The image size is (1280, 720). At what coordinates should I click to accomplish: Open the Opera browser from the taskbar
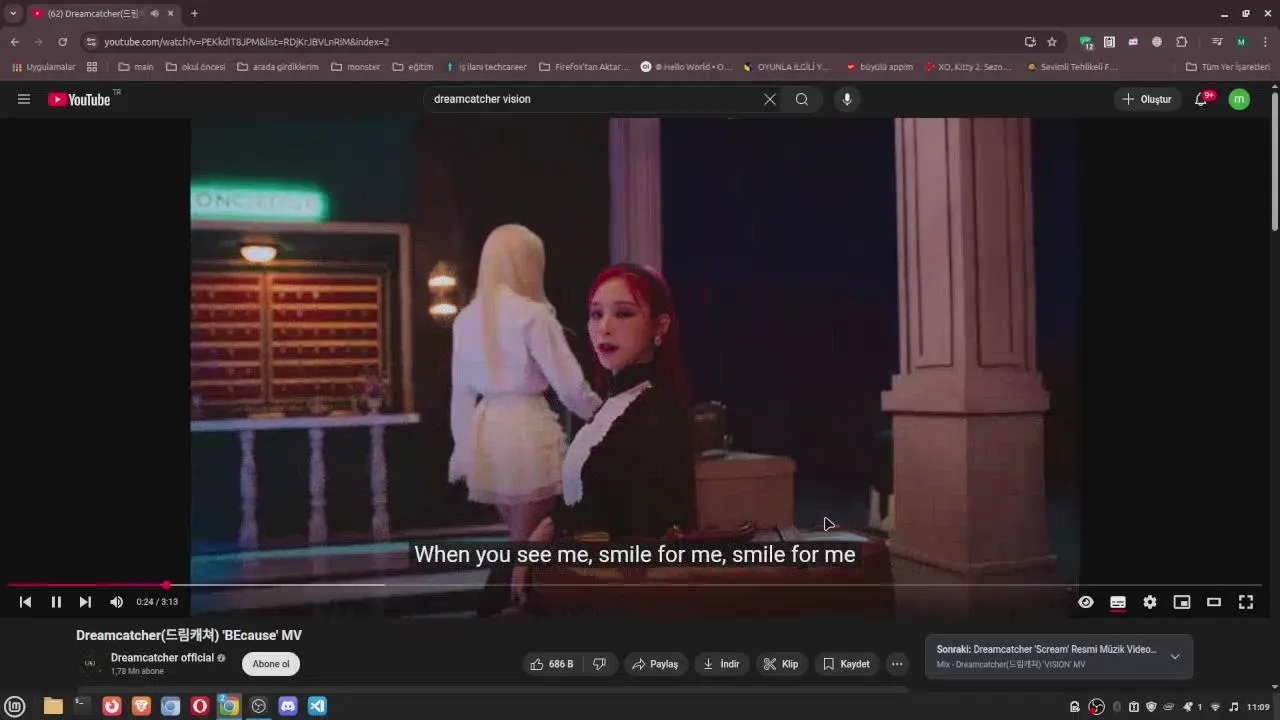pos(200,706)
